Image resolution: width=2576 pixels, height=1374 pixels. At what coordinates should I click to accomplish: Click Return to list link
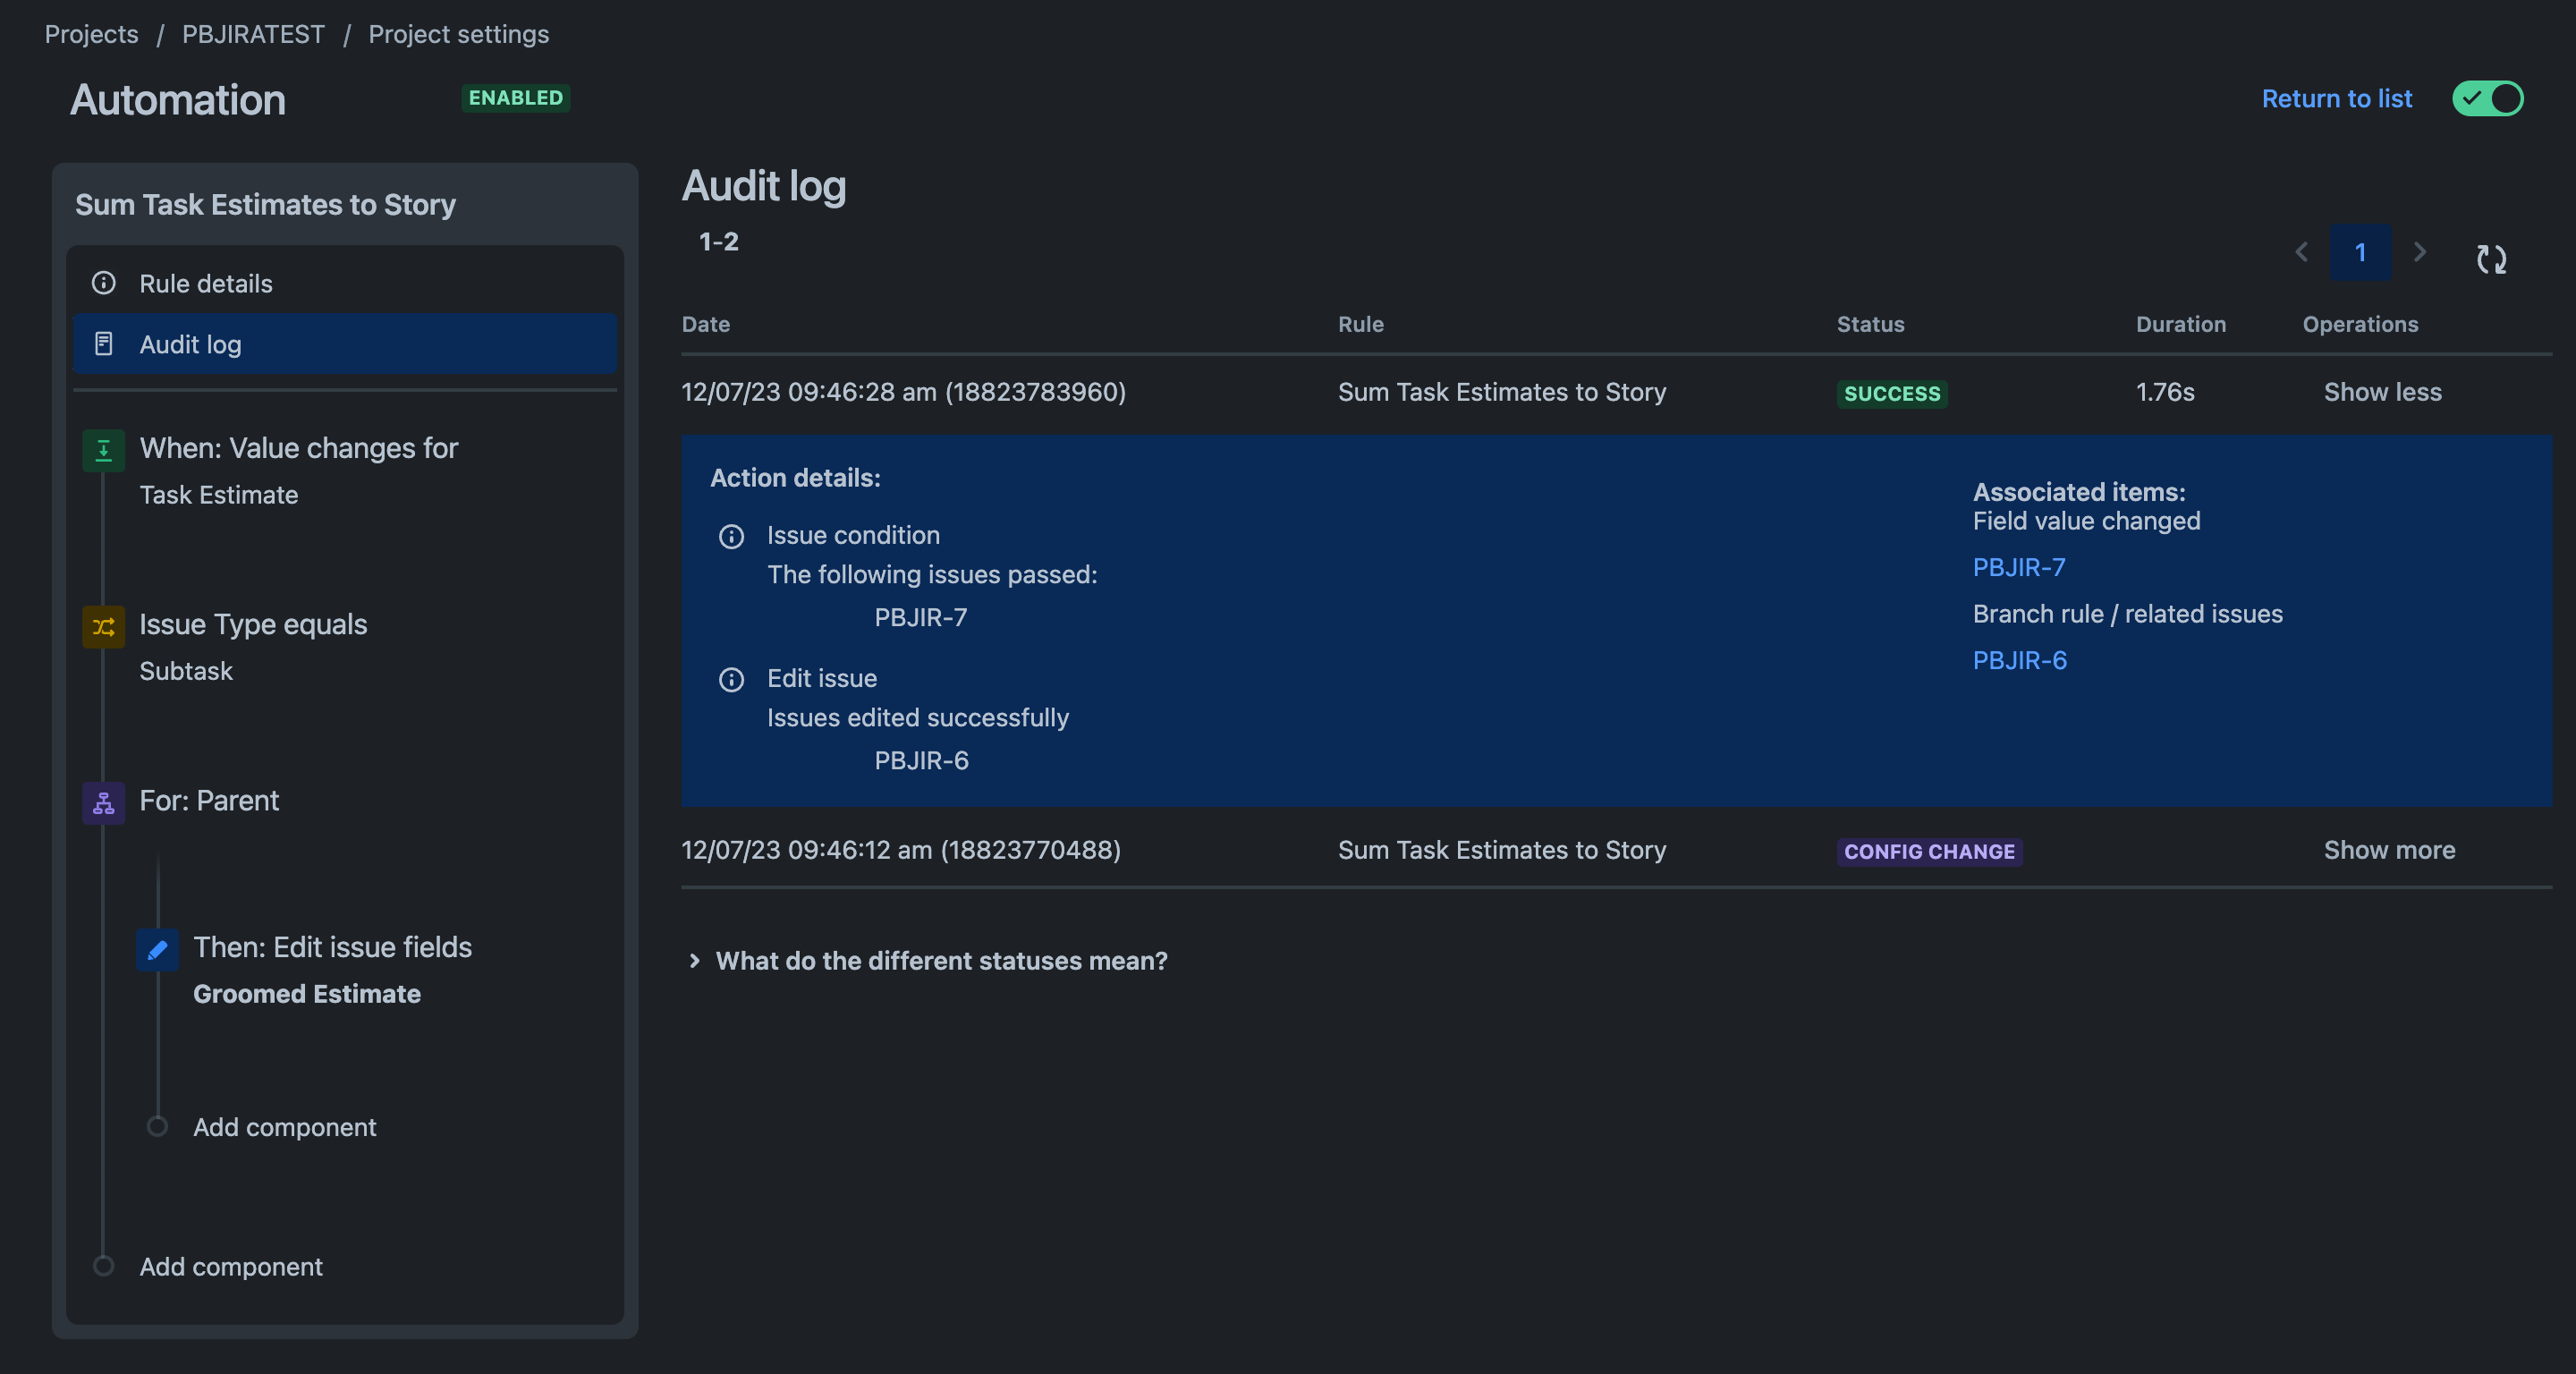2336,98
